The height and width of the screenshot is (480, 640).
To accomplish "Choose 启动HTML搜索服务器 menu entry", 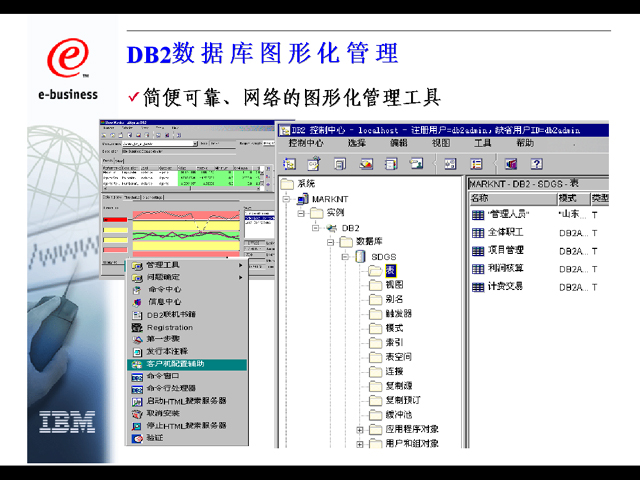I will point(187,401).
